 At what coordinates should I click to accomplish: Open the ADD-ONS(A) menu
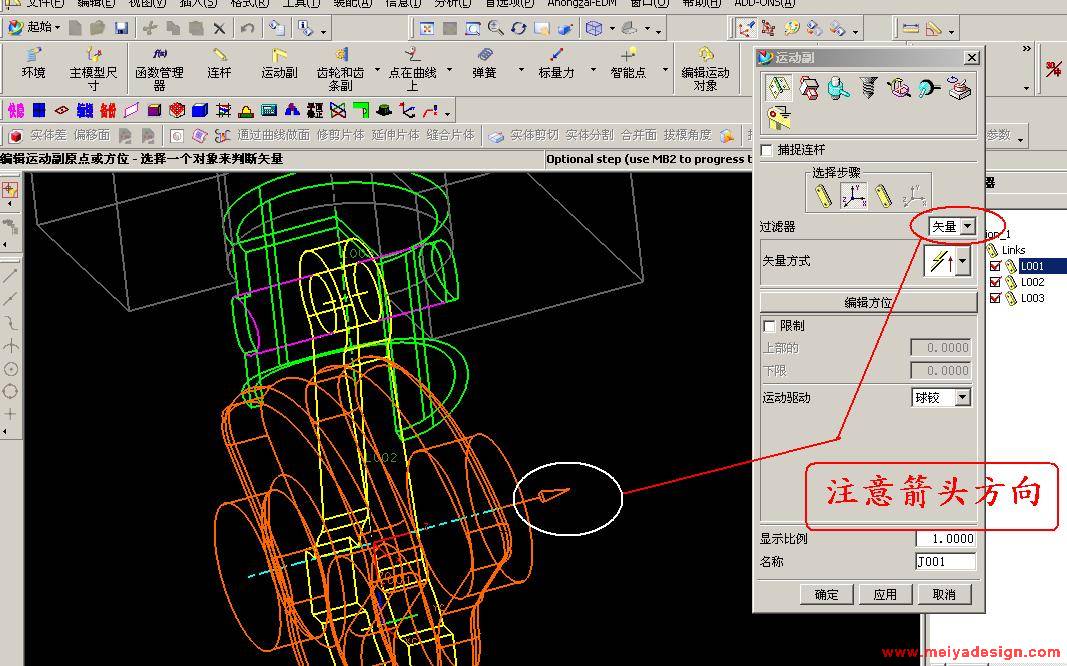(x=764, y=3)
